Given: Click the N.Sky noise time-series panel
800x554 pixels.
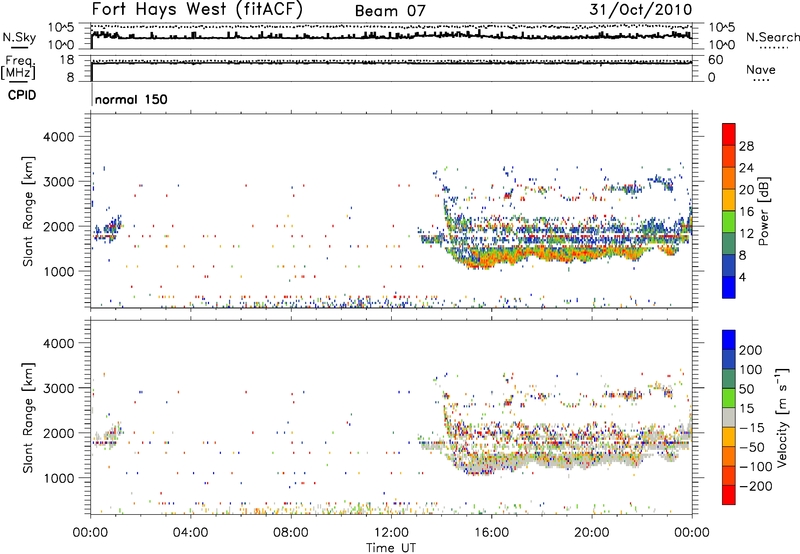Looking at the screenshot, I should pos(391,36).
